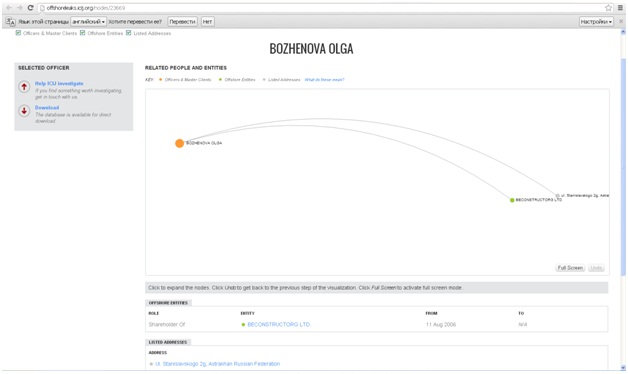628x374 pixels.
Task: Click the address bar URL field
Action: click(x=320, y=8)
